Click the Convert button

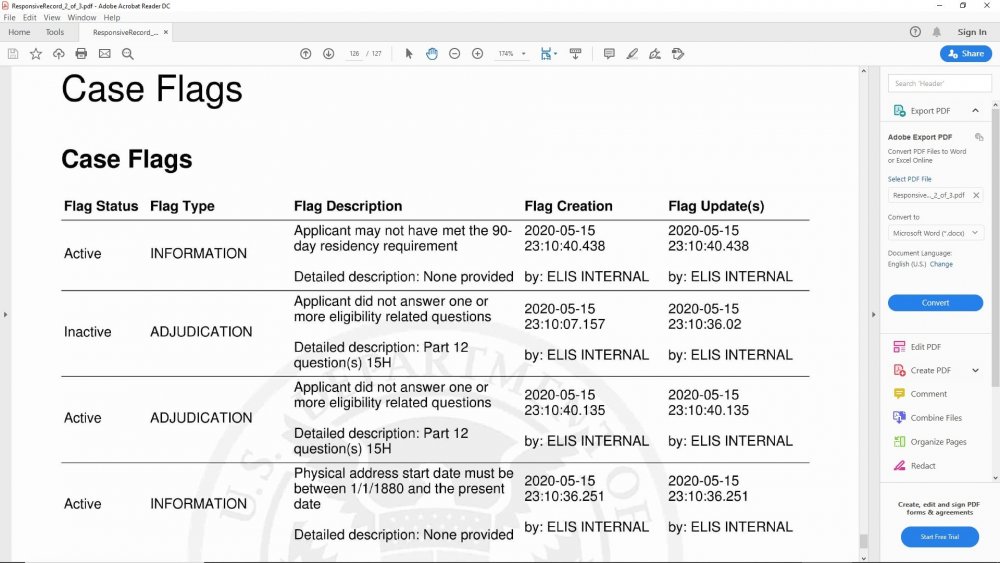coord(936,303)
